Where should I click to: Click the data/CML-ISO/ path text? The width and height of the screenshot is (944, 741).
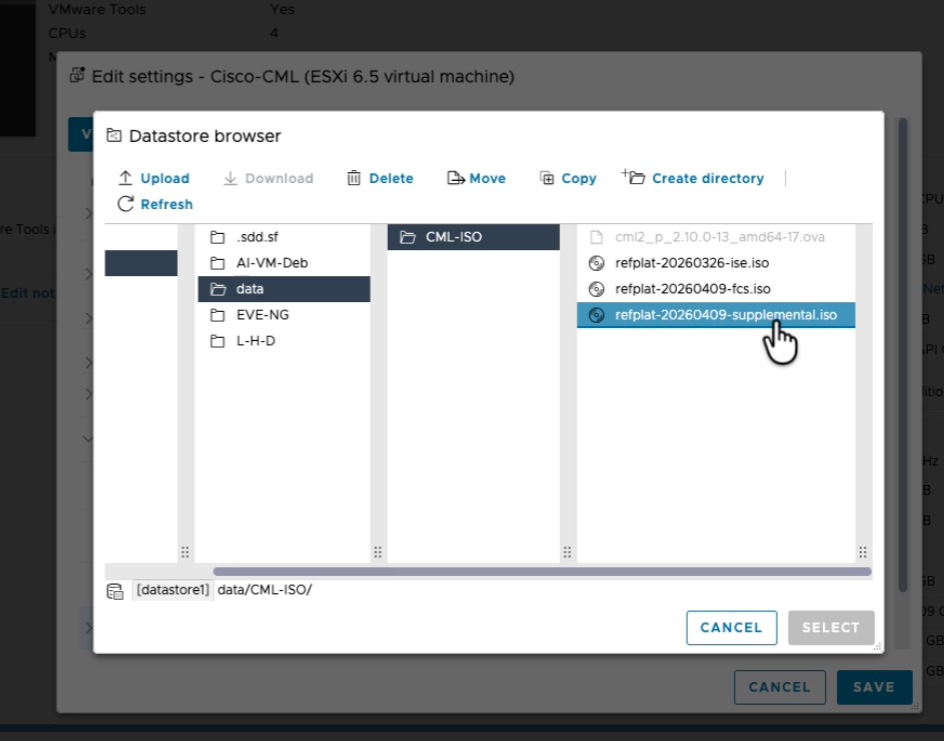click(x=264, y=590)
